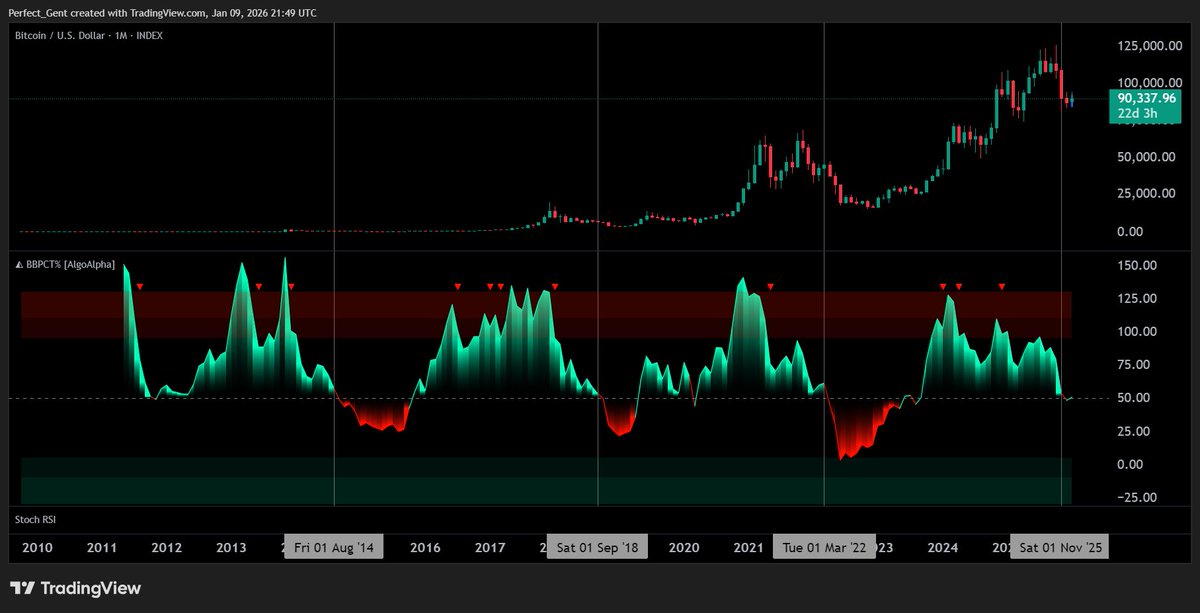Click the 125.00 indicator axis value
1200x613 pixels.
[x=1139, y=298]
